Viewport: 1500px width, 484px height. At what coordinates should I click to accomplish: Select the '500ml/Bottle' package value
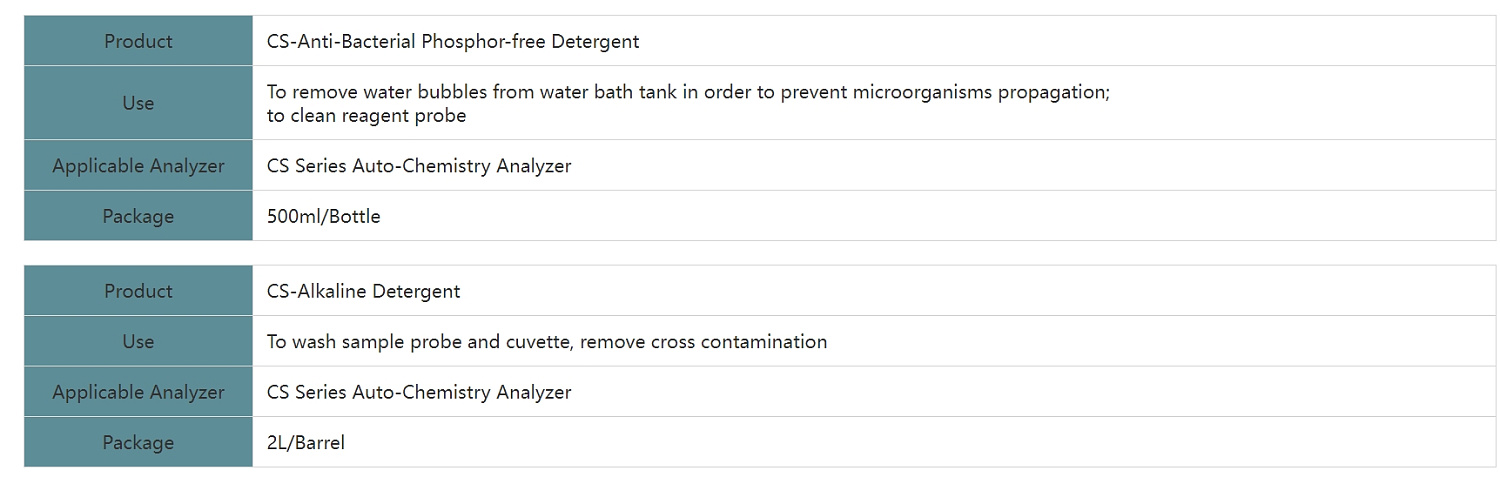(323, 216)
